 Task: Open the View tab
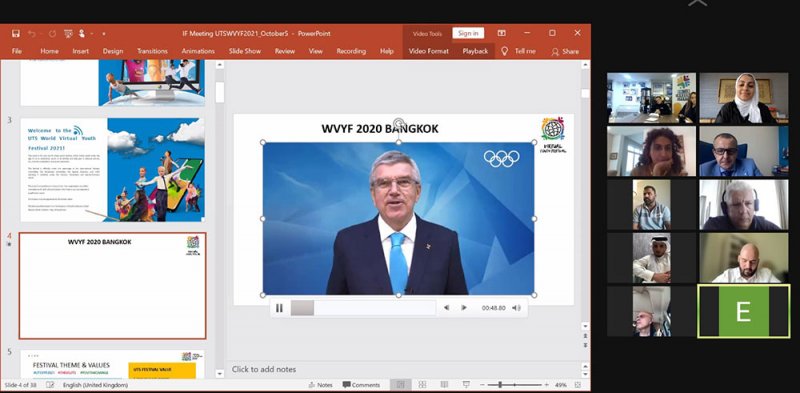[x=315, y=51]
